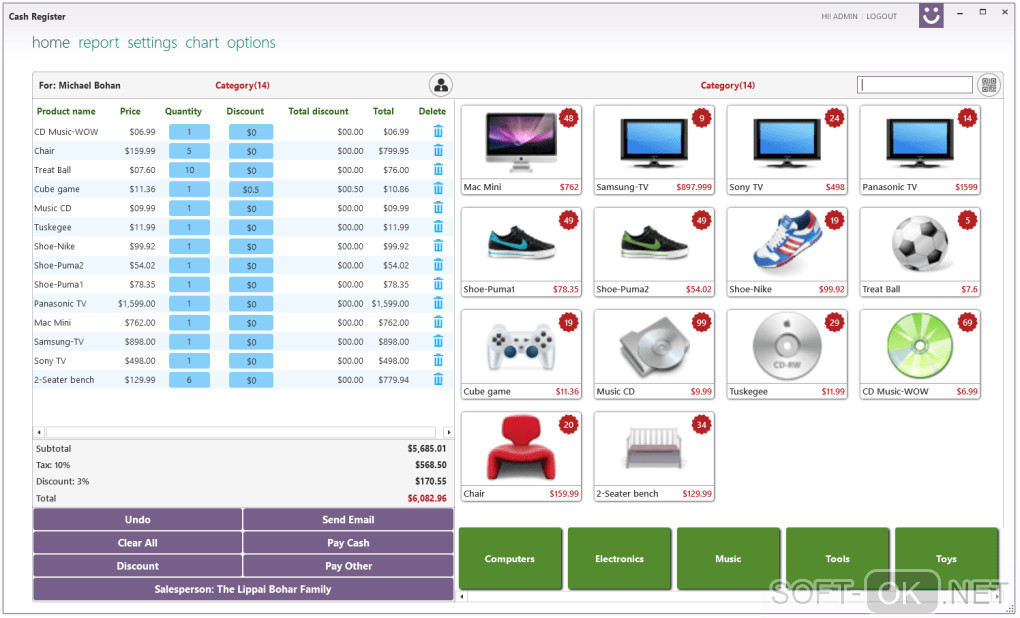Add the Music CD product tile
This screenshot has height=618, width=1020.
click(654, 355)
